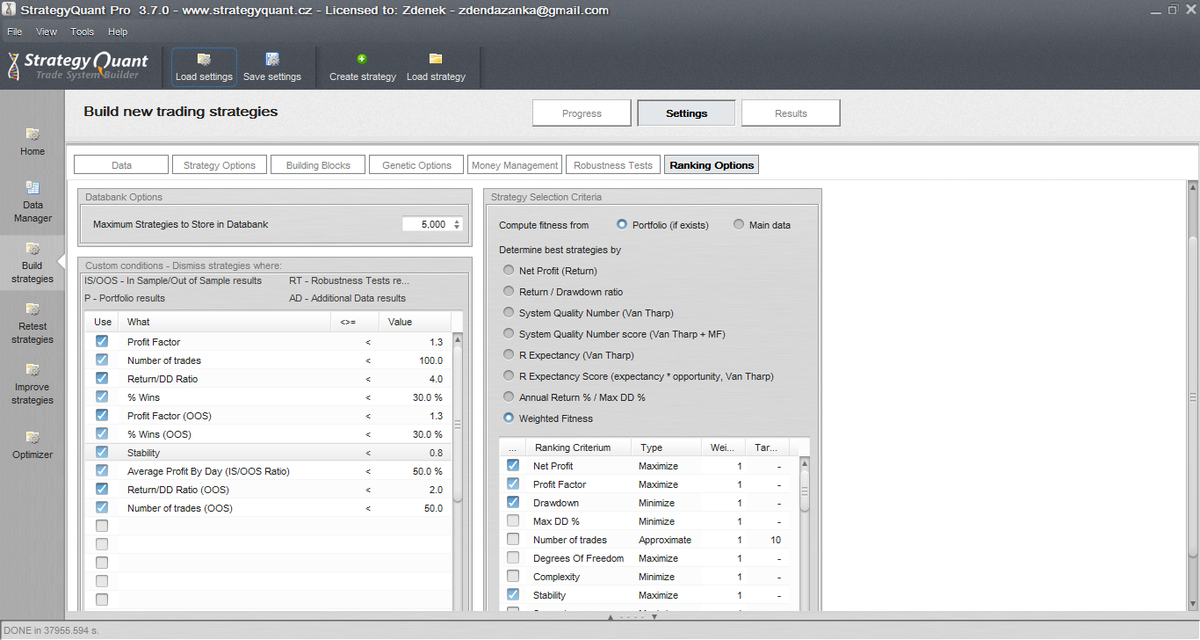
Task: Uncheck the % Wins condition
Action: click(101, 397)
